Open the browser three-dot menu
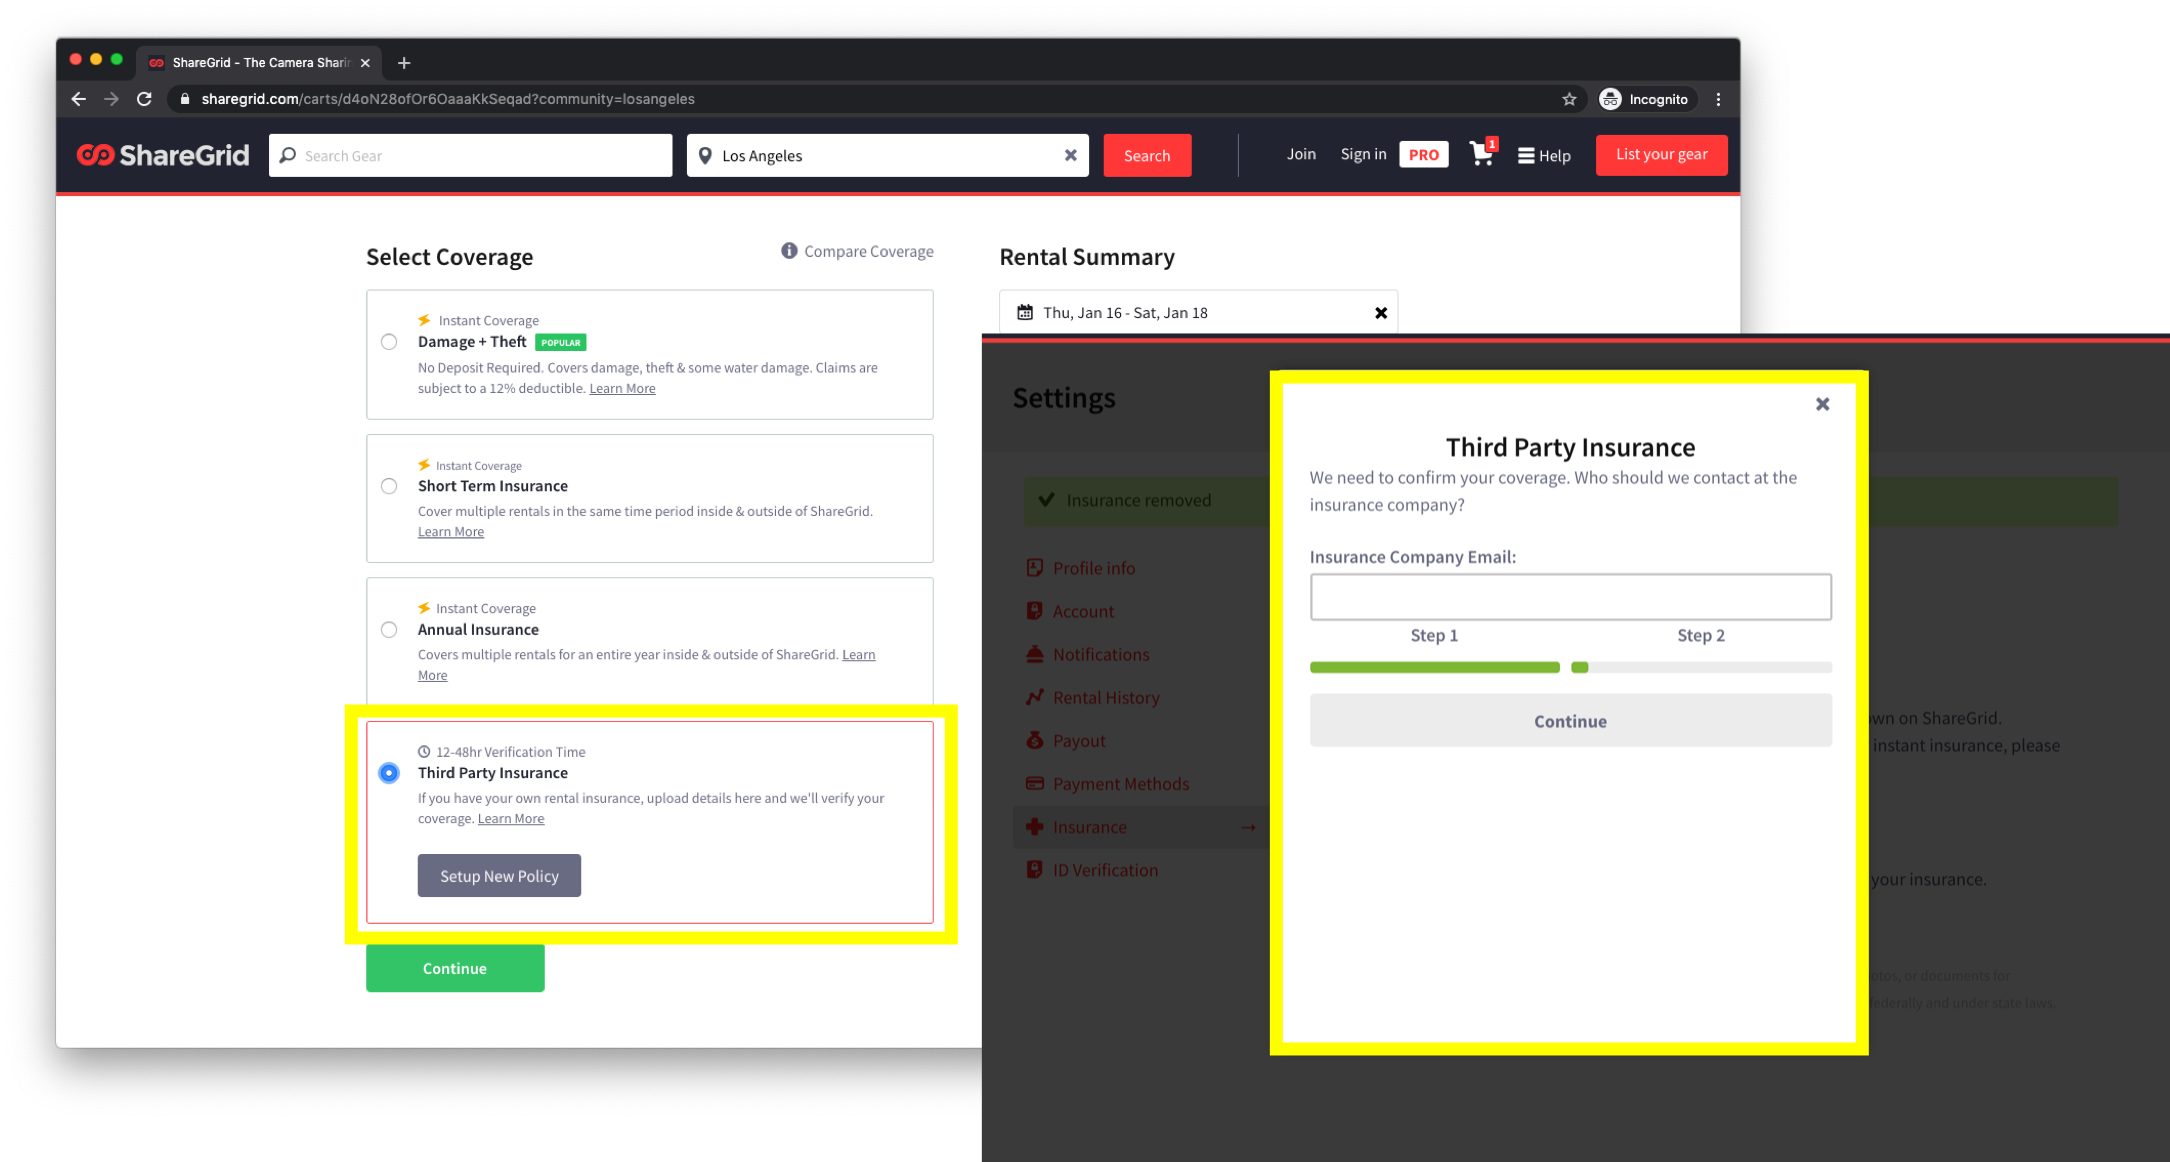Image resolution: width=2170 pixels, height=1162 pixels. [1719, 99]
